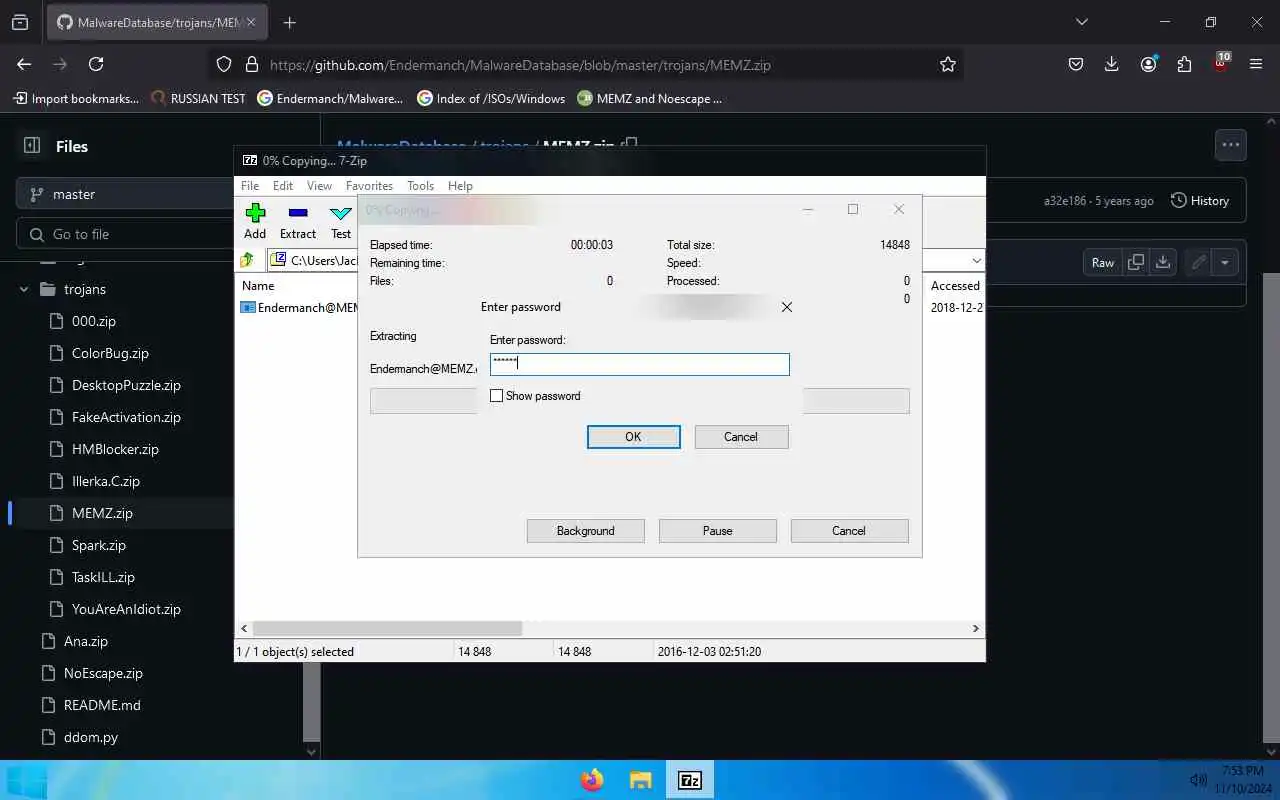This screenshot has width=1280, height=800.
Task: Open RUSSIAN TEST bookmark
Action: pos(198,98)
